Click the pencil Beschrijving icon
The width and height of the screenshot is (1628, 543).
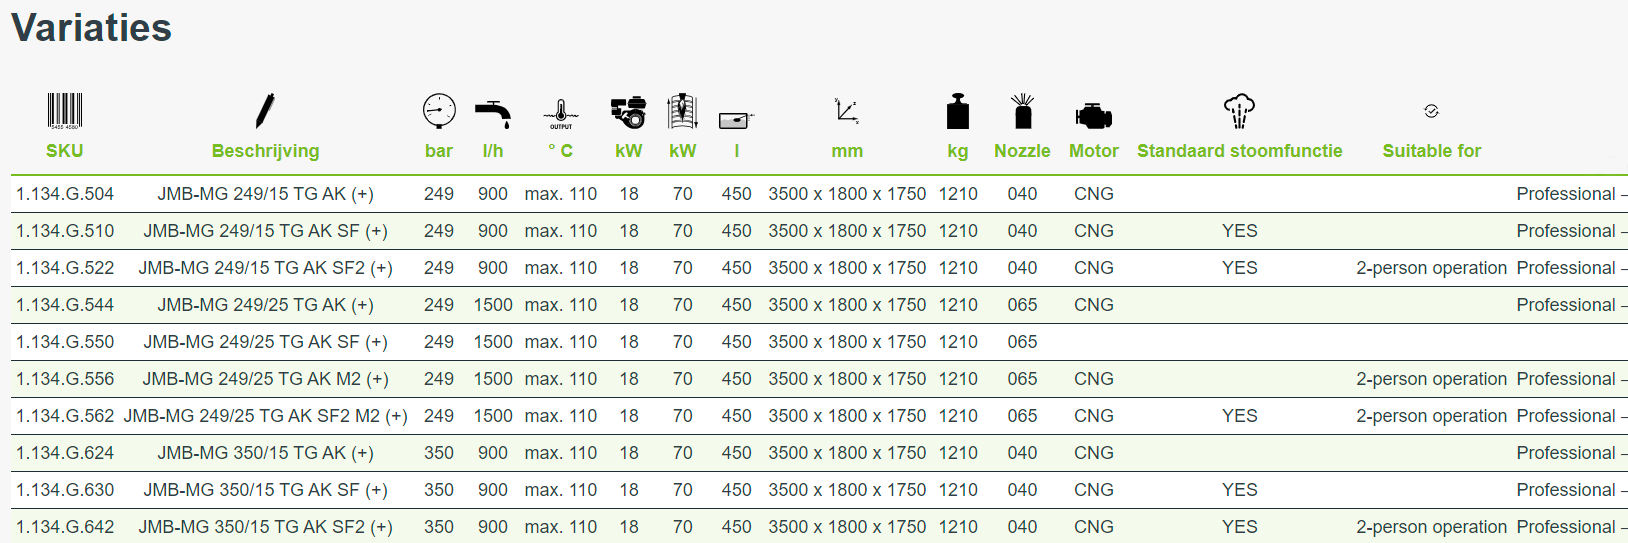tap(265, 111)
